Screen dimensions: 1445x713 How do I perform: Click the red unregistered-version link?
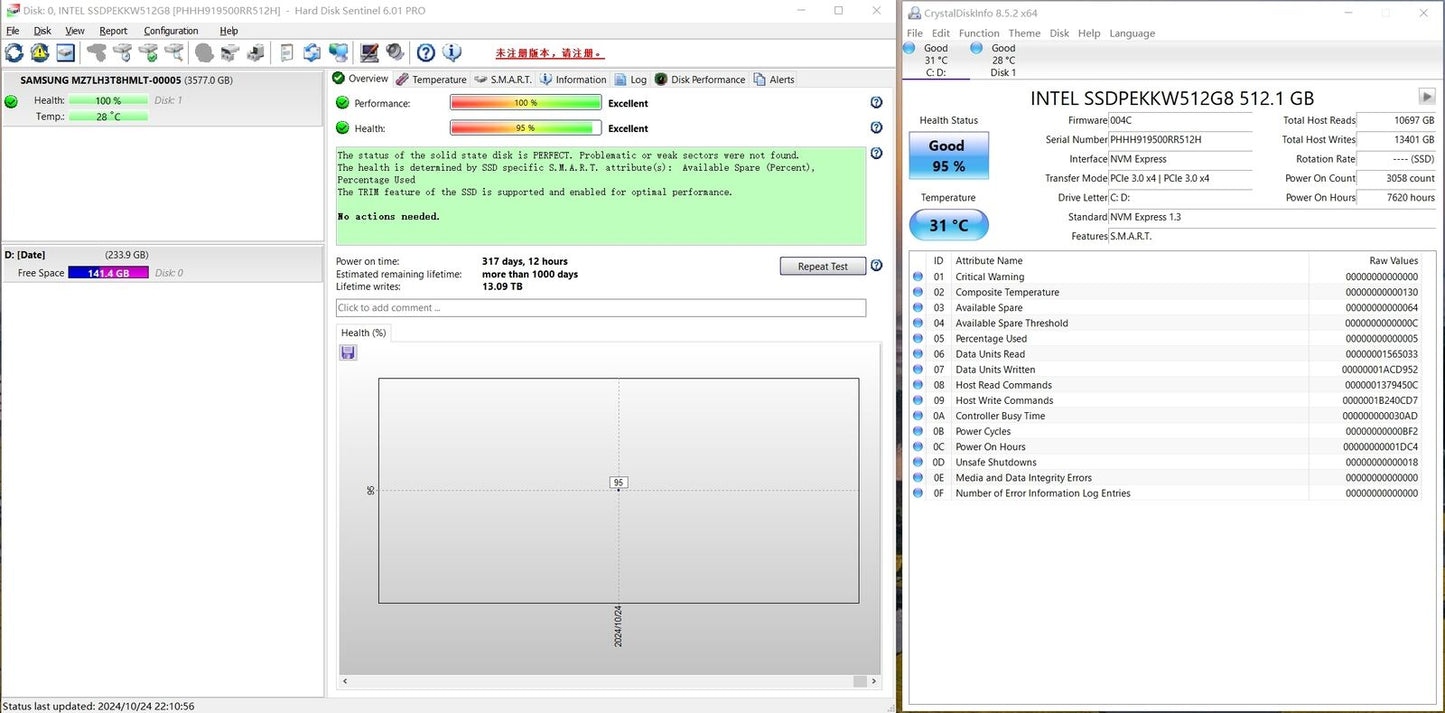[550, 54]
